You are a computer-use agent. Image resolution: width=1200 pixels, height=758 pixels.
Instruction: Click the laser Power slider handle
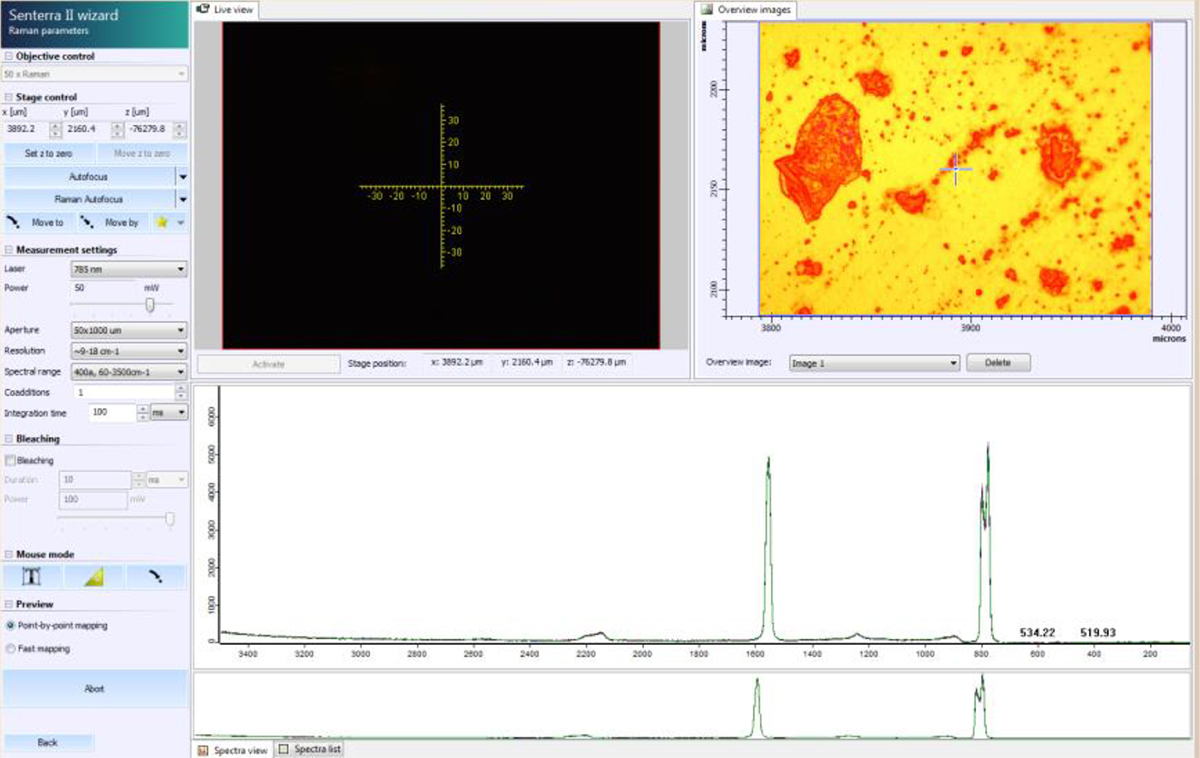pos(150,306)
